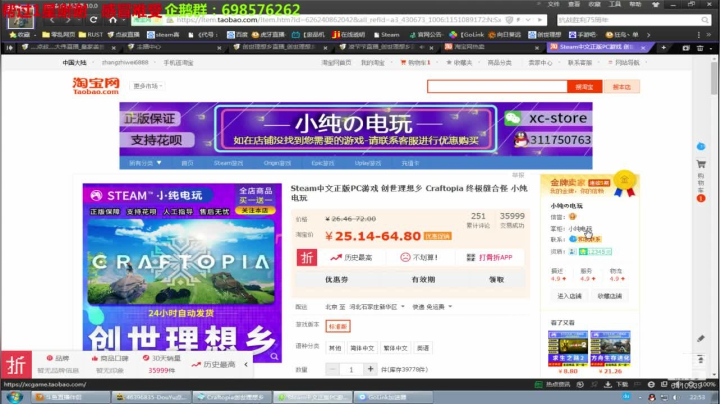Click the Taobao logo

pos(96,86)
